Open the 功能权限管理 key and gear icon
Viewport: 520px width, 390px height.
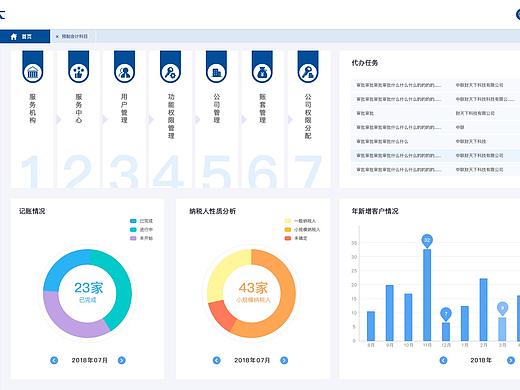click(x=170, y=72)
